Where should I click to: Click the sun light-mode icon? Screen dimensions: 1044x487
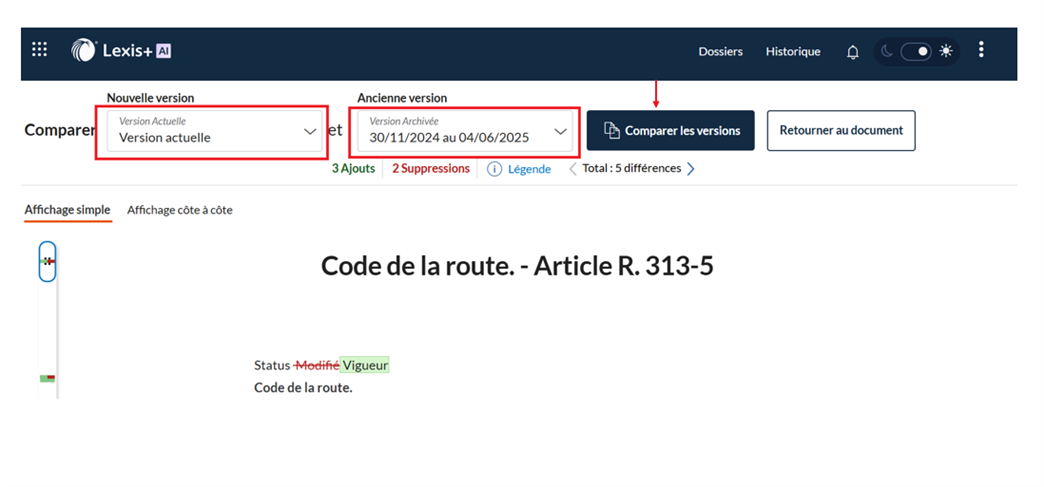tap(946, 51)
